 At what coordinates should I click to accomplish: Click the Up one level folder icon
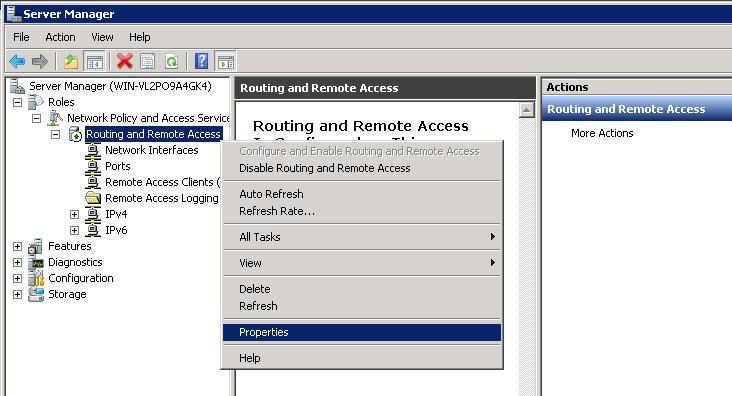click(x=71, y=61)
